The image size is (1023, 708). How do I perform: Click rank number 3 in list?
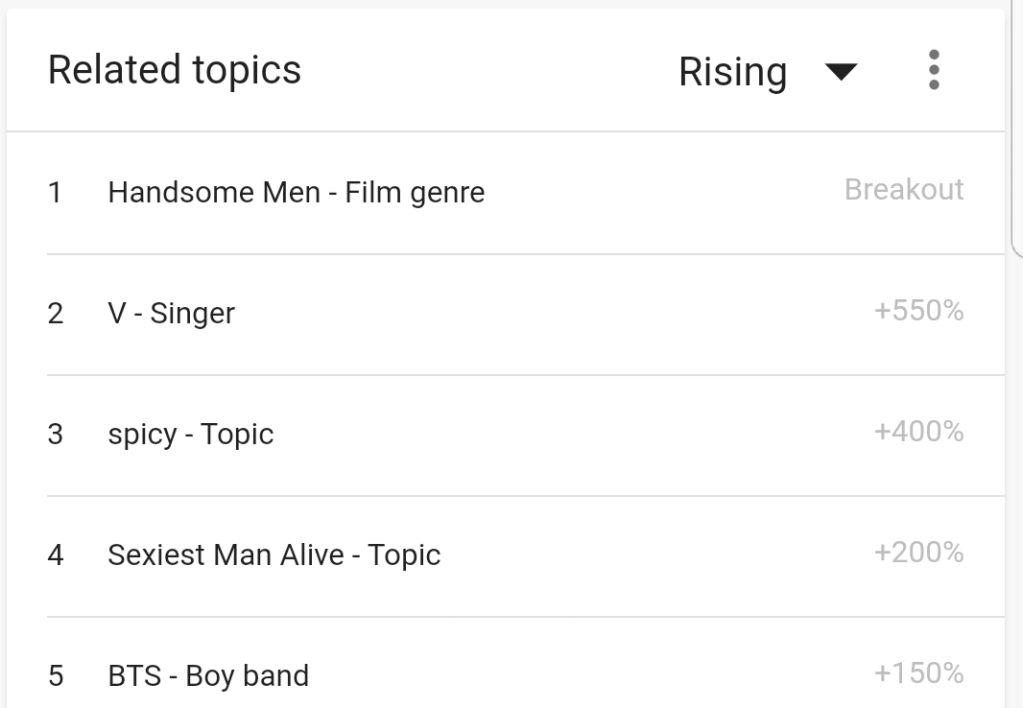pos(56,434)
